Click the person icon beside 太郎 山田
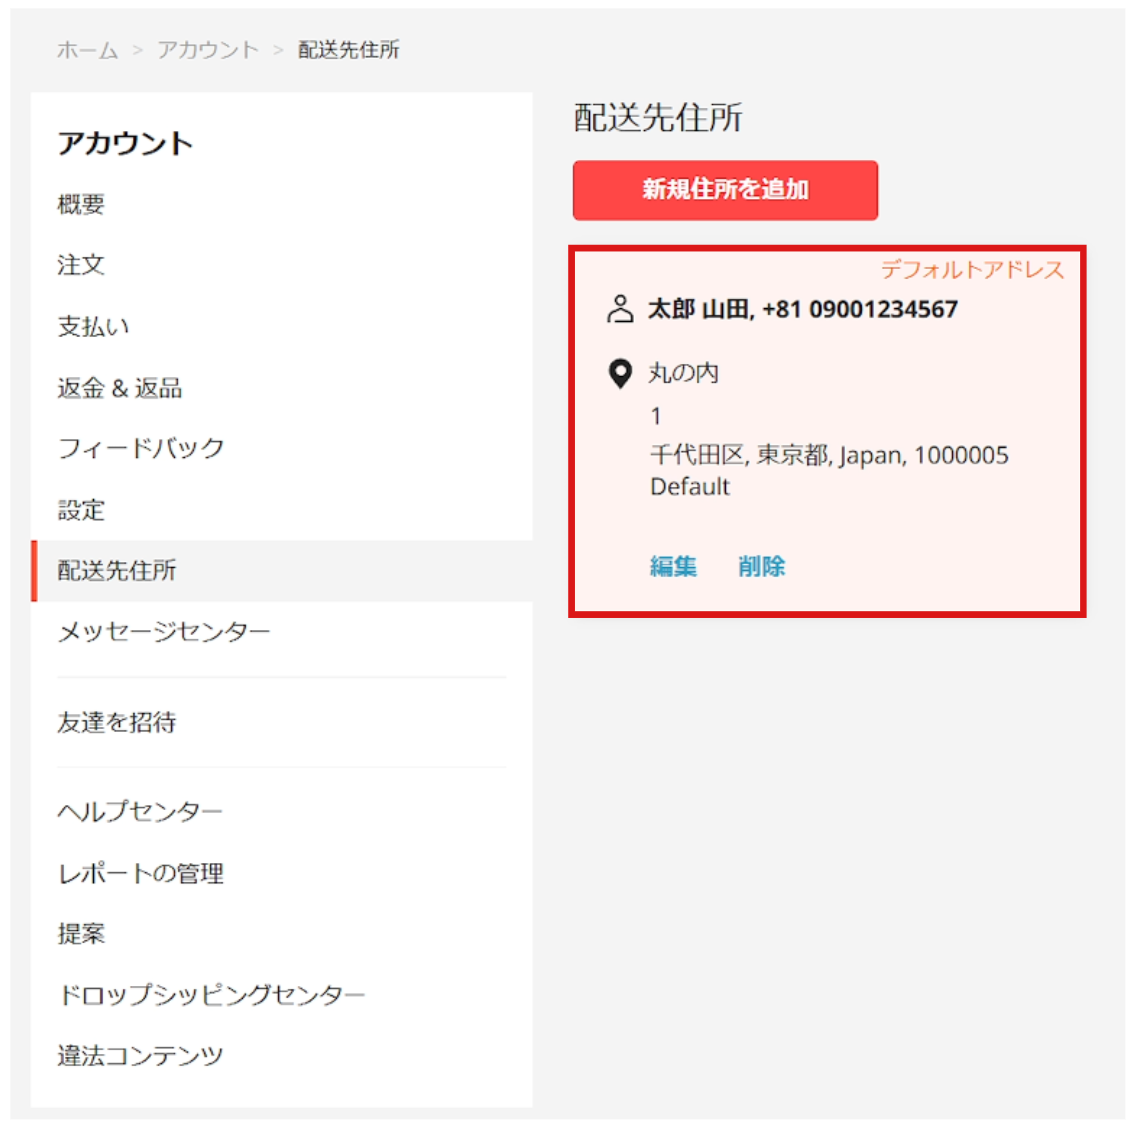The width and height of the screenshot is (1135, 1127). 620,309
